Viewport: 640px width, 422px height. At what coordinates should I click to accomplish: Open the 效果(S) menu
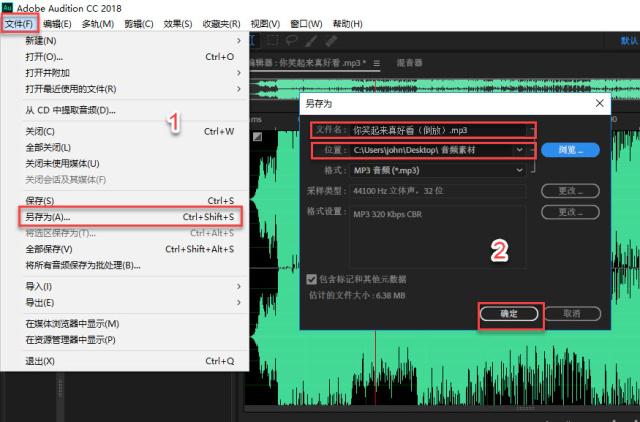click(178, 24)
